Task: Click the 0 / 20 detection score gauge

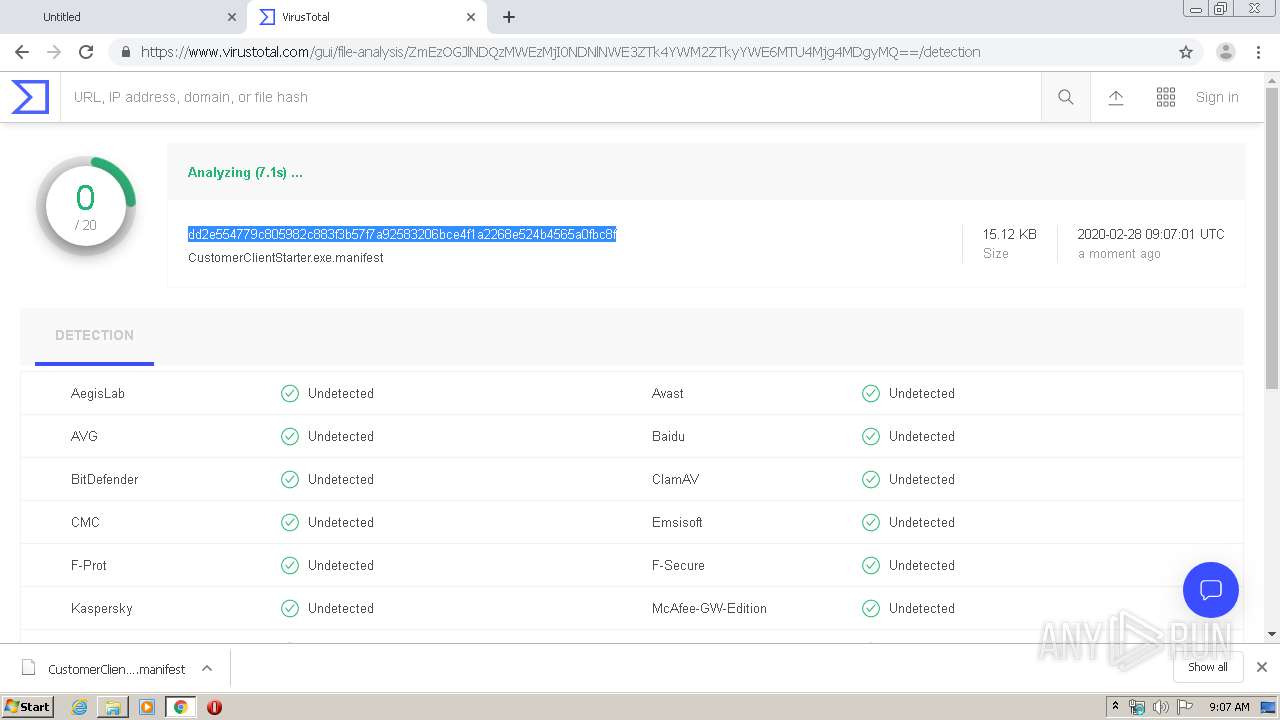Action: click(x=86, y=206)
